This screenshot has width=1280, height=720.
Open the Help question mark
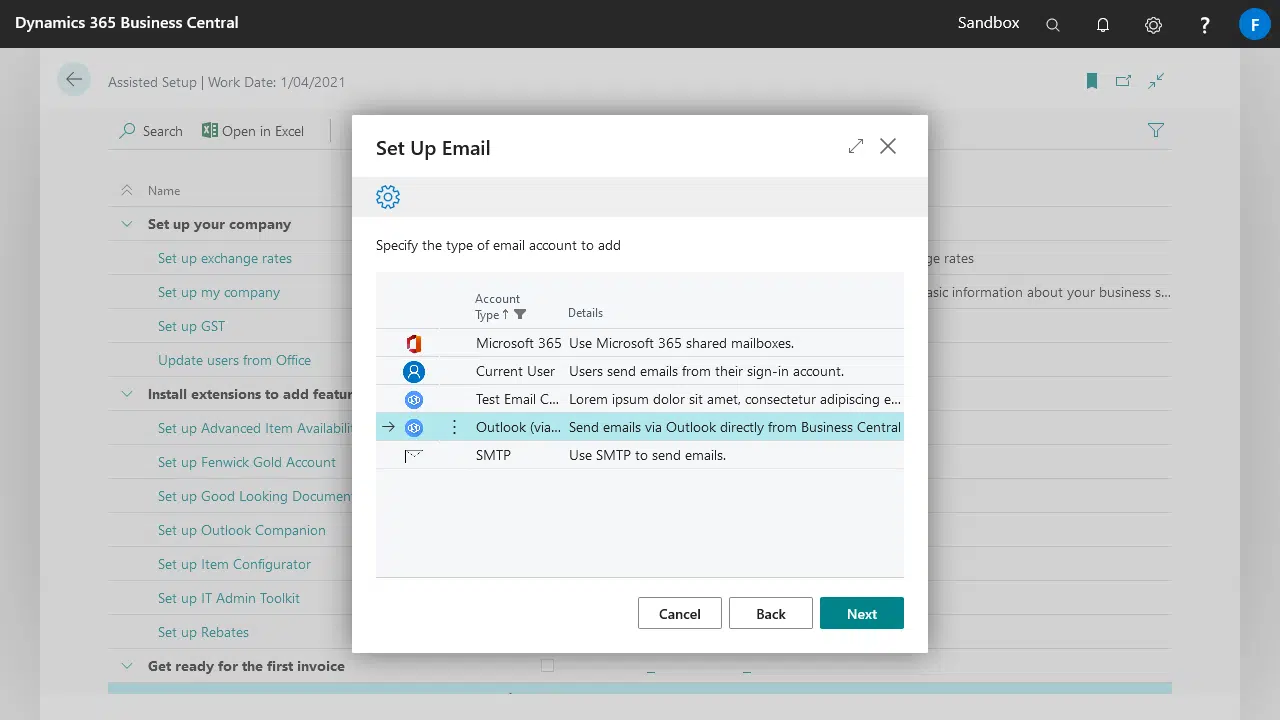tap(1205, 25)
